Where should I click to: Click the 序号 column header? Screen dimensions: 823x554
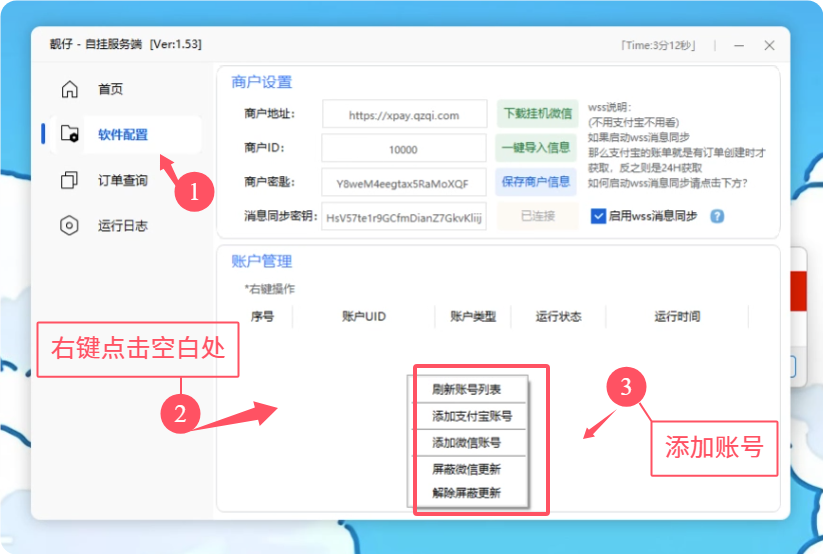262,317
